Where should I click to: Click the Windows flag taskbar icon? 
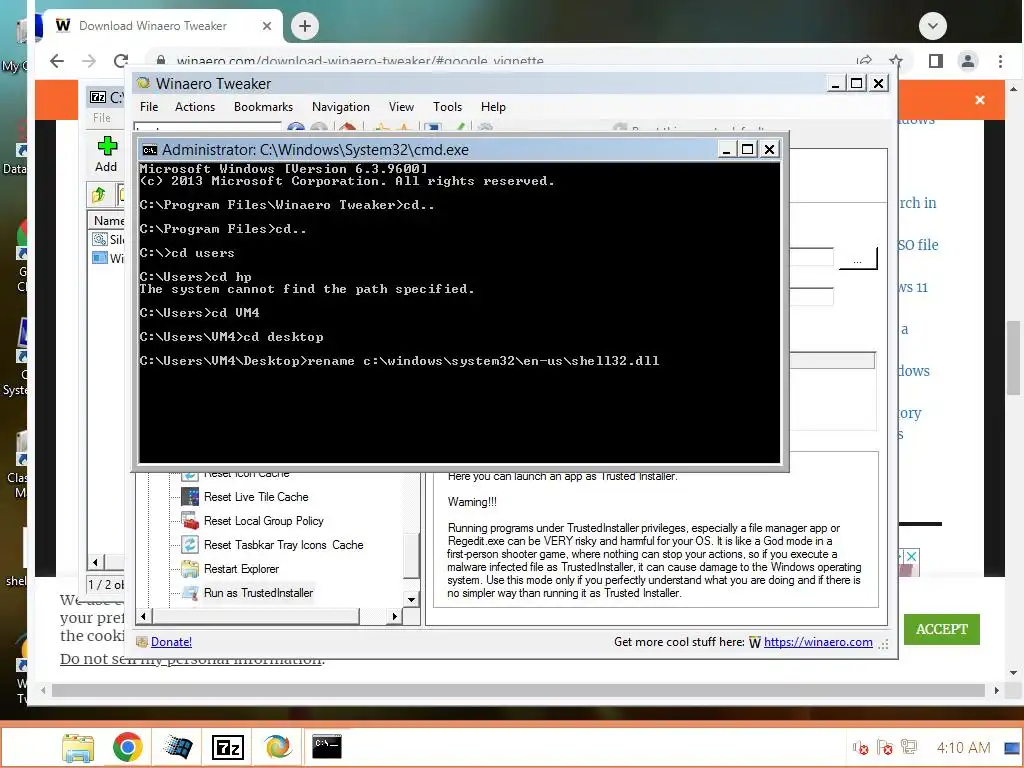(x=178, y=746)
